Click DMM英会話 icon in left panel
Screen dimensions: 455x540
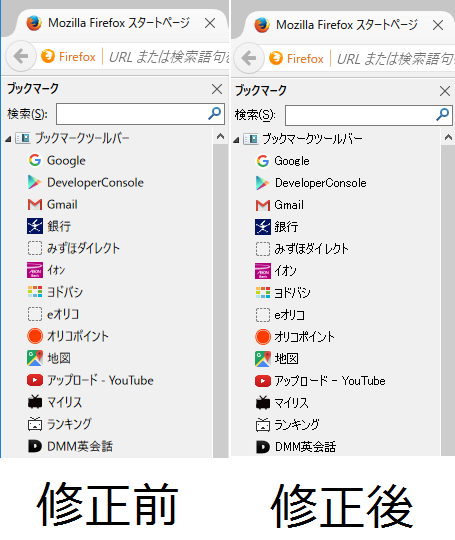pyautogui.click(x=35, y=446)
